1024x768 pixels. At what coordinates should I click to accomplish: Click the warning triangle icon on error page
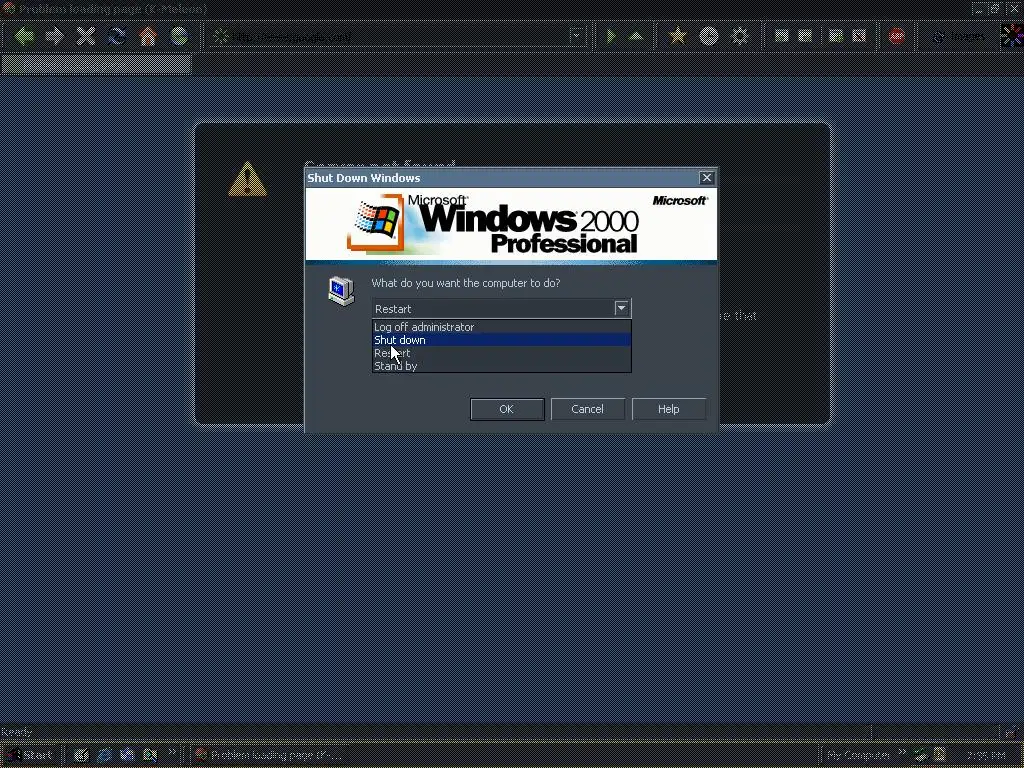point(248,179)
